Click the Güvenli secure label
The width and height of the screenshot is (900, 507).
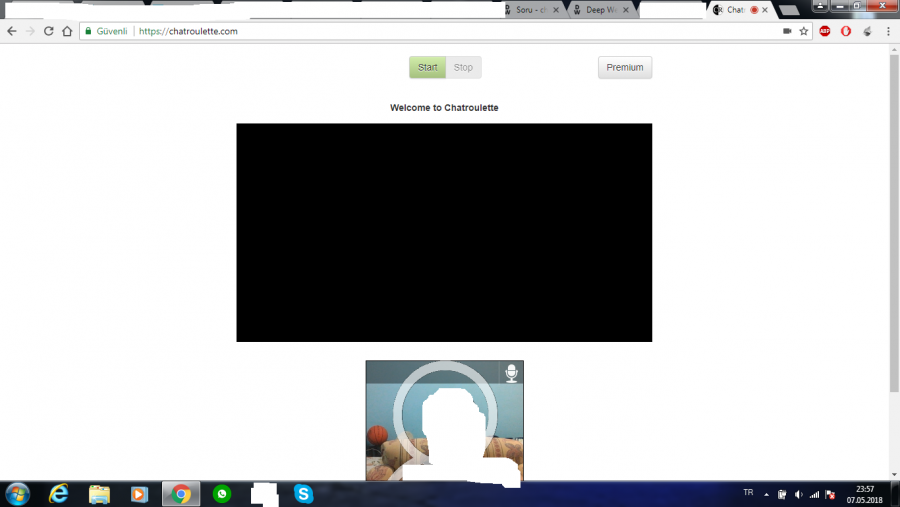coord(111,31)
